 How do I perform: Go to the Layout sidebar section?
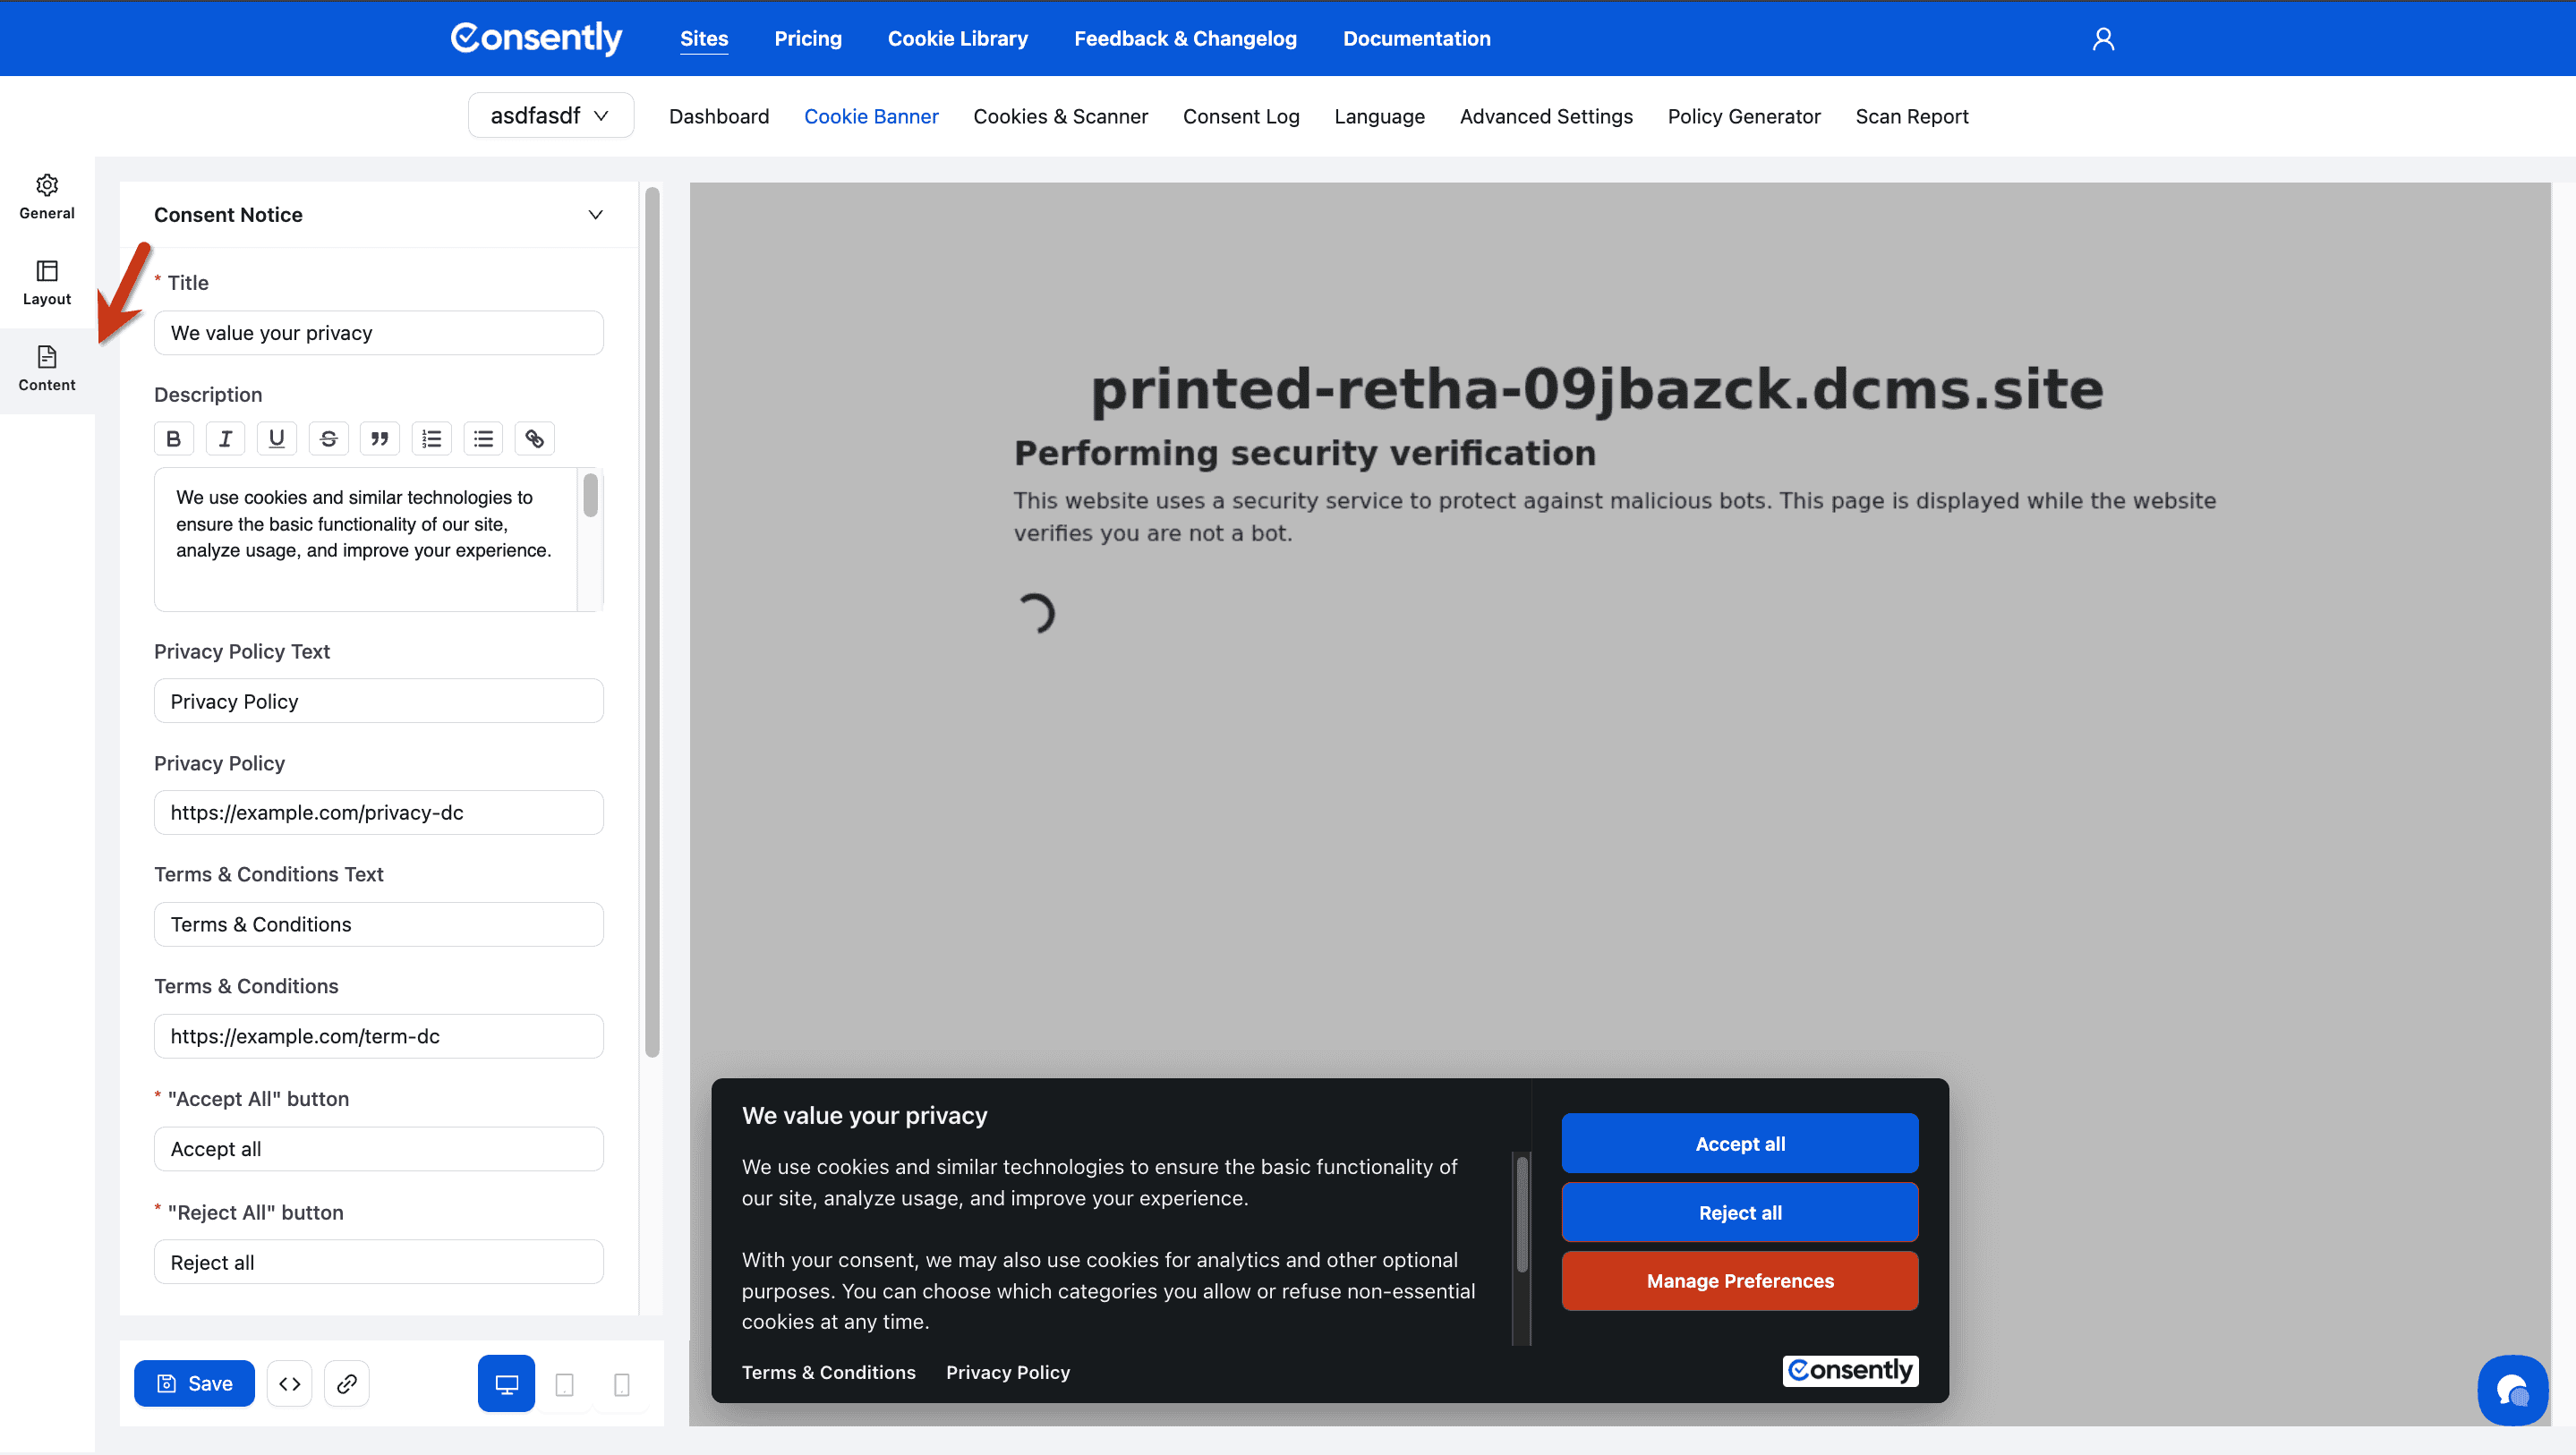tap(47, 282)
